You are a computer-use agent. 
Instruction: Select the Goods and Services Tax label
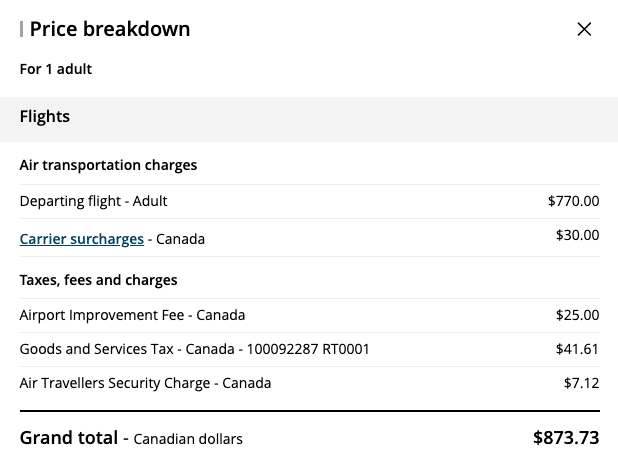(x=194, y=349)
